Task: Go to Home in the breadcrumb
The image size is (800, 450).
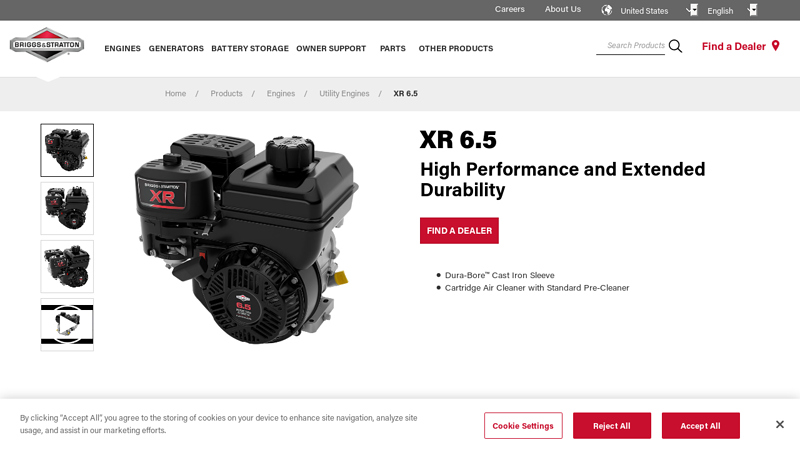Action: click(176, 93)
